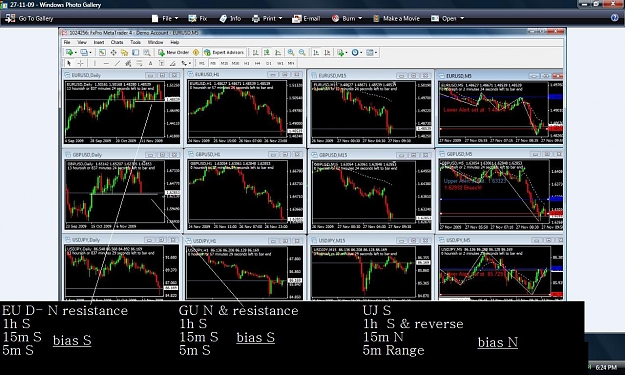Screen dimensions: 625x375
Task: Select the Arrows objects tool
Action: tap(183, 63)
